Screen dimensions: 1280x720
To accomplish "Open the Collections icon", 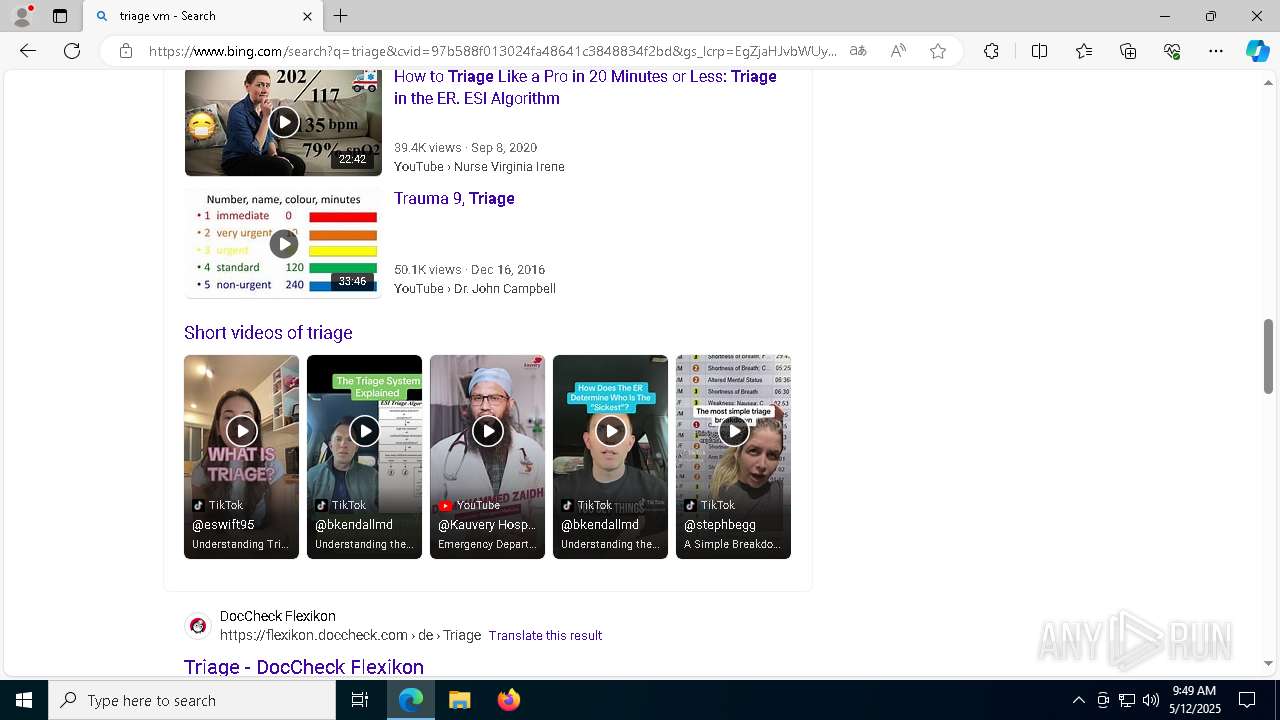I will [x=1128, y=51].
